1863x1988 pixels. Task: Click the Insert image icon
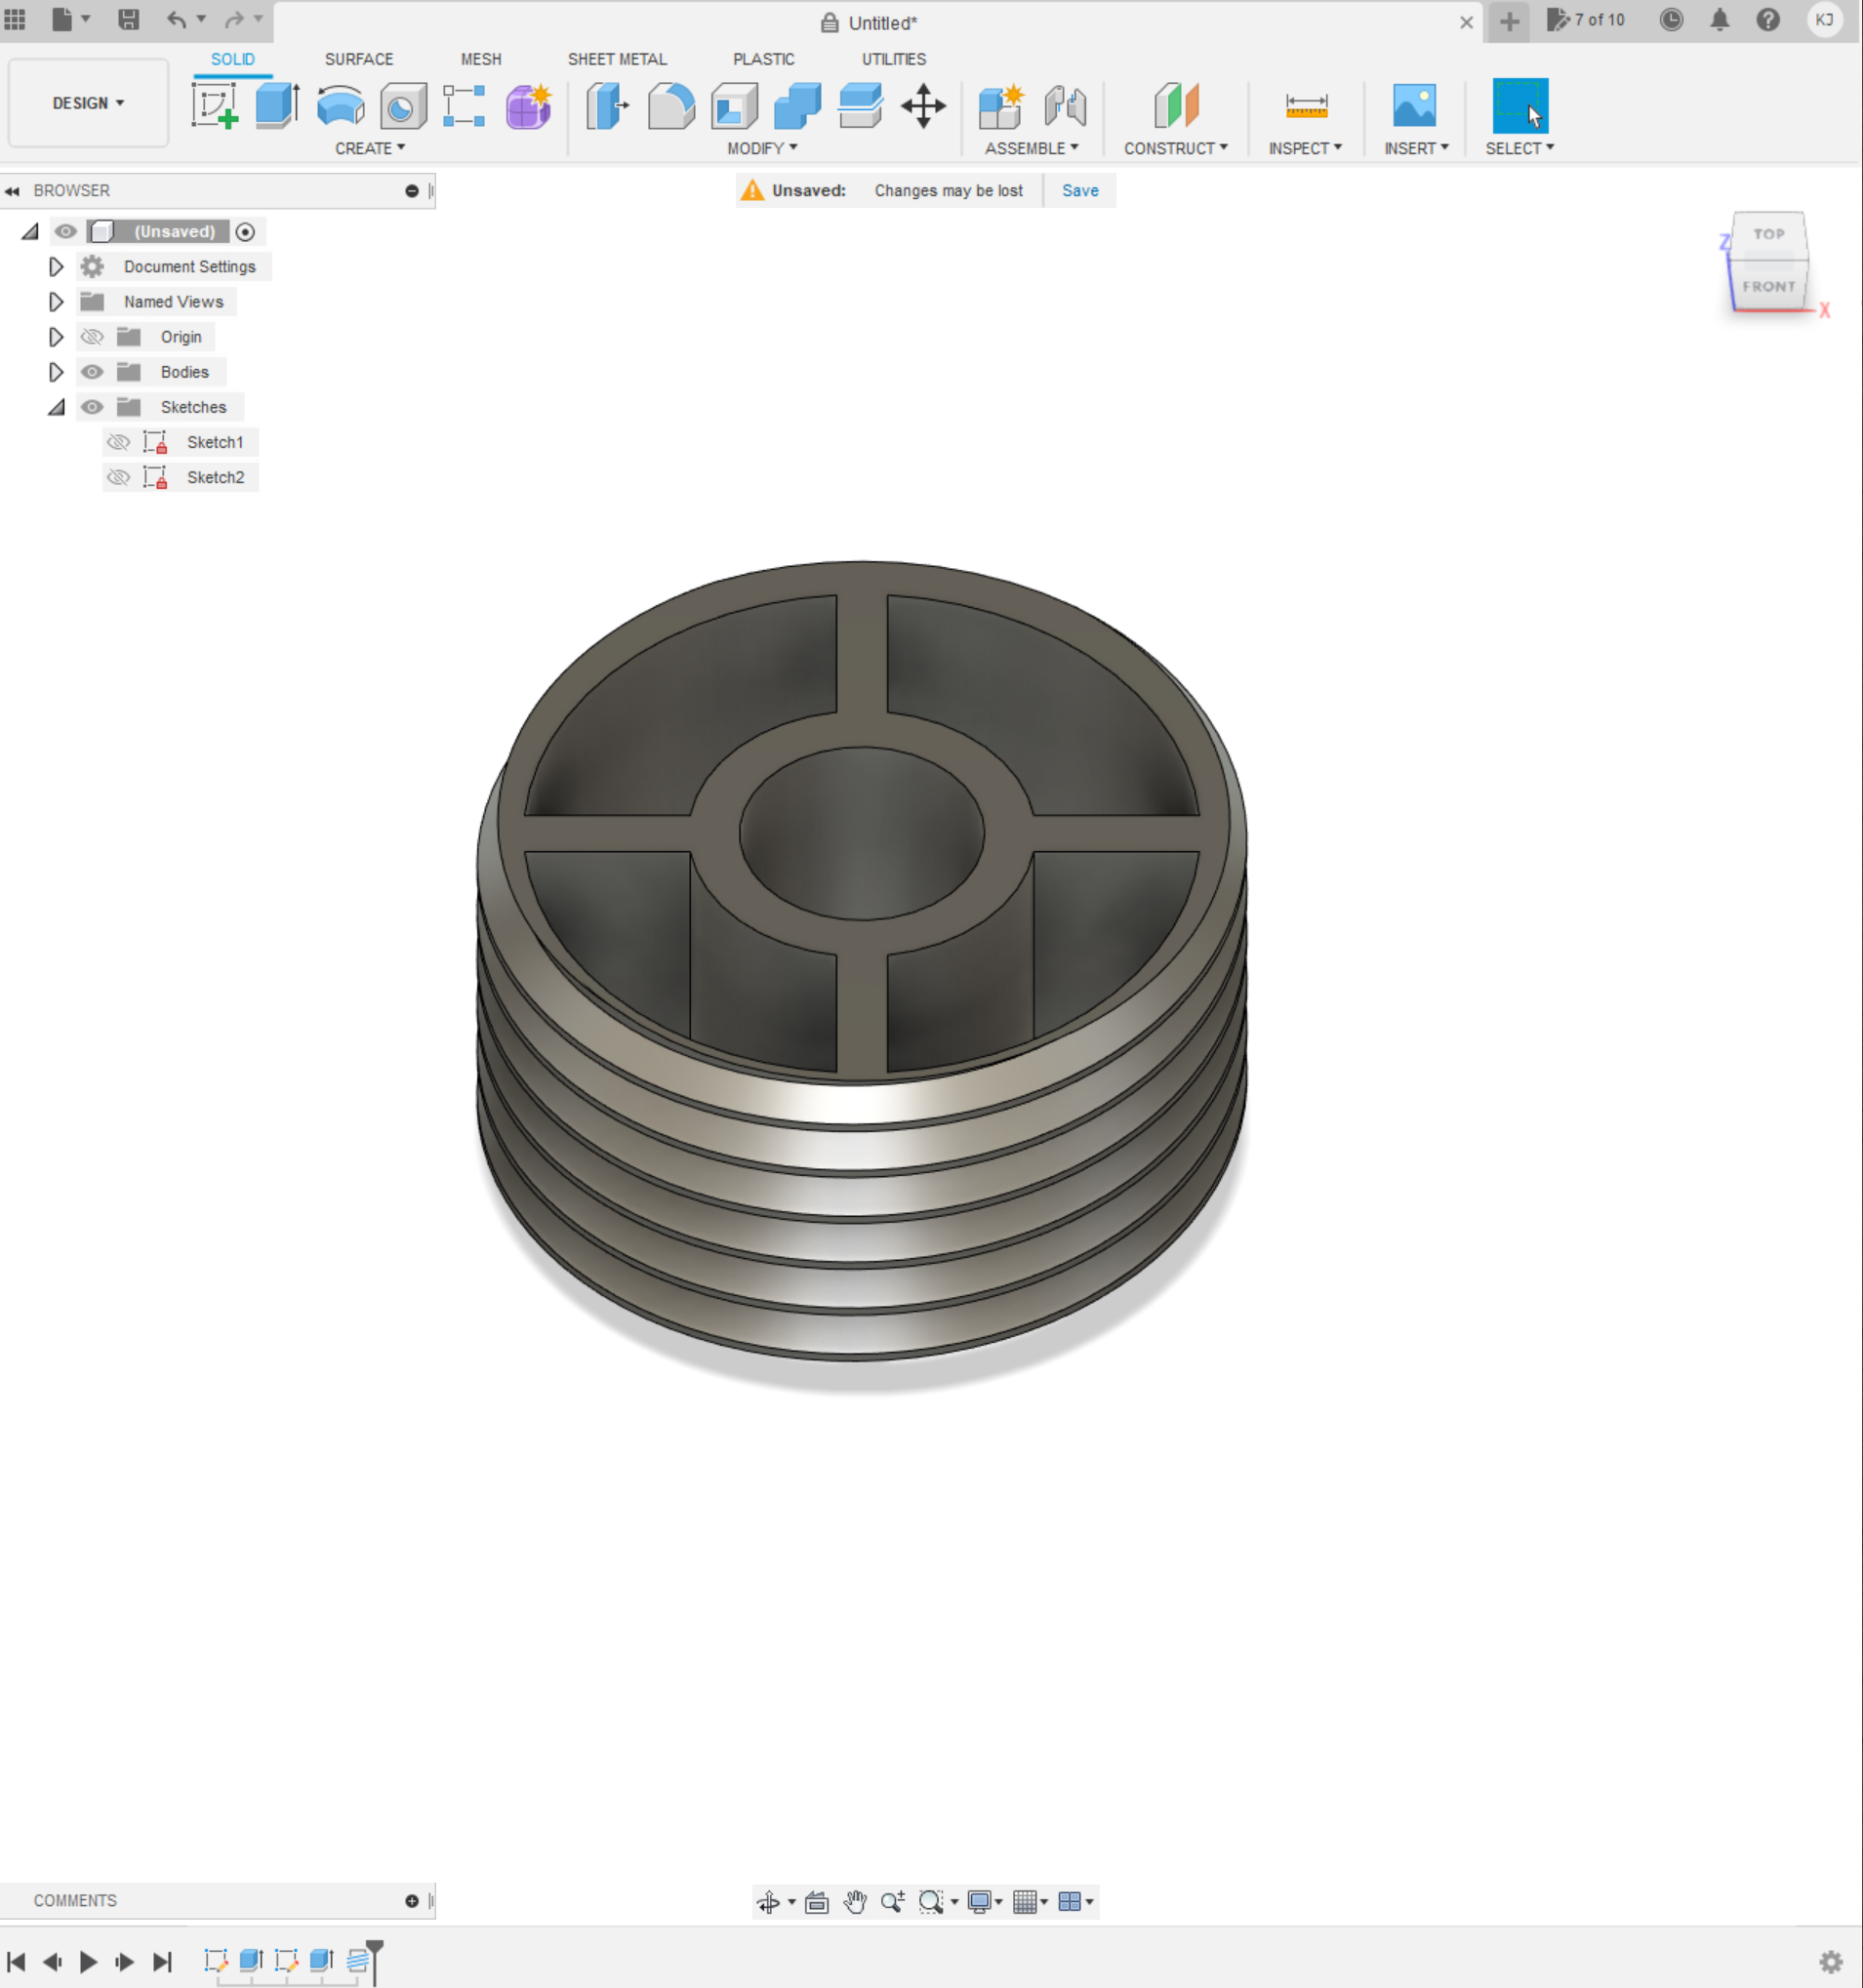pyautogui.click(x=1414, y=106)
